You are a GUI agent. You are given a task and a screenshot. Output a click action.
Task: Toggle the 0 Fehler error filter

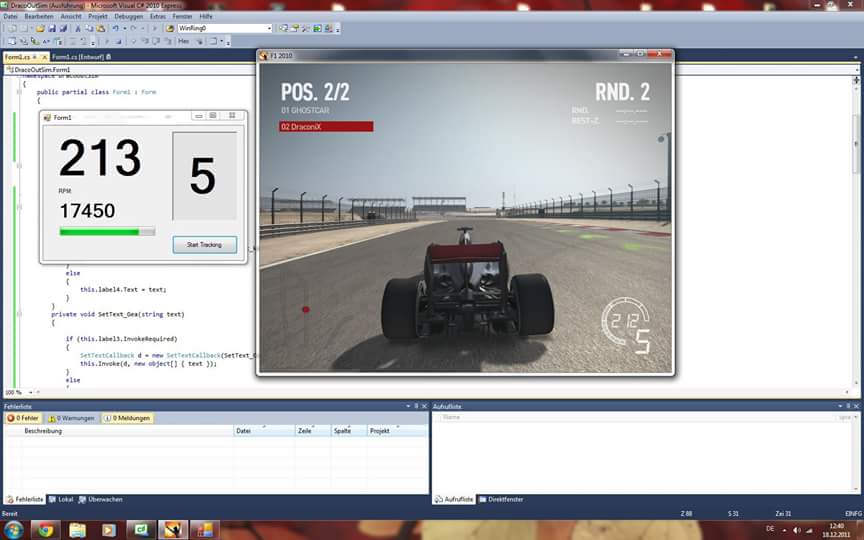tap(23, 418)
